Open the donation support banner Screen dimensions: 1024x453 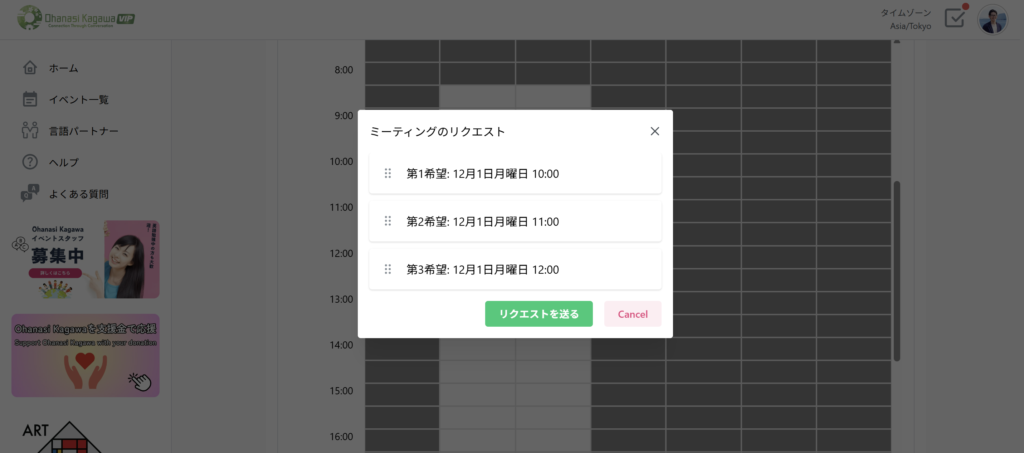coord(85,355)
